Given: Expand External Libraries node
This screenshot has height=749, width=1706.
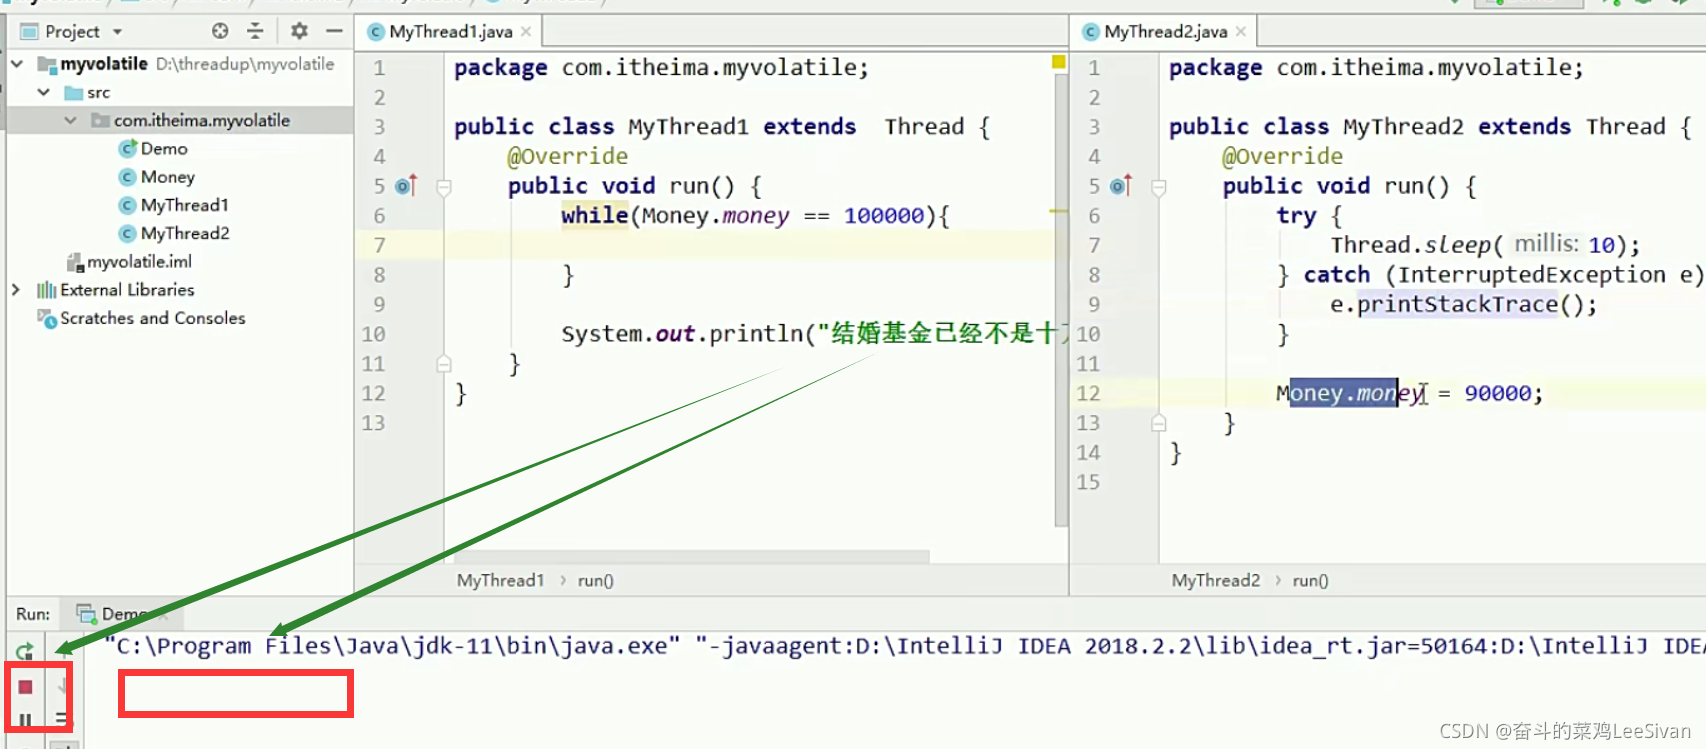Looking at the screenshot, I should point(16,289).
